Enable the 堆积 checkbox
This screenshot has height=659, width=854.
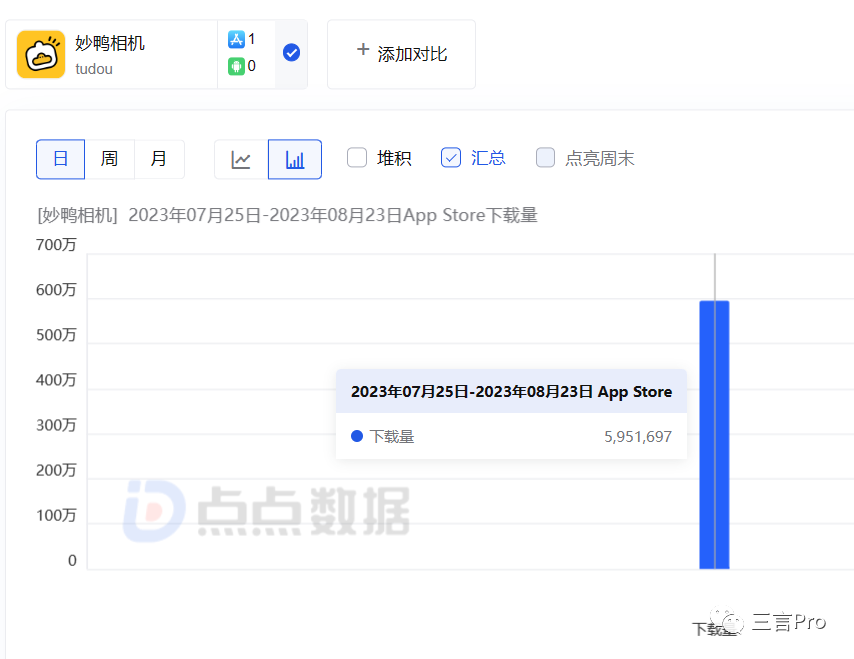point(357,157)
